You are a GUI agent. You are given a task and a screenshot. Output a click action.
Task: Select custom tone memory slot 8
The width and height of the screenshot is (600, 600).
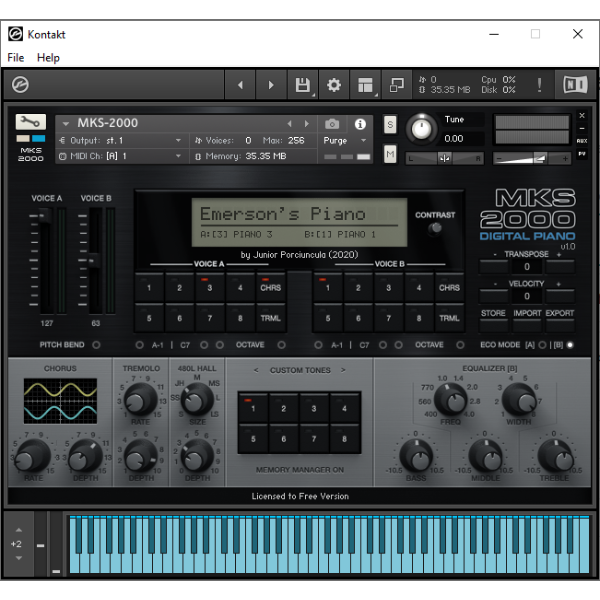click(344, 439)
